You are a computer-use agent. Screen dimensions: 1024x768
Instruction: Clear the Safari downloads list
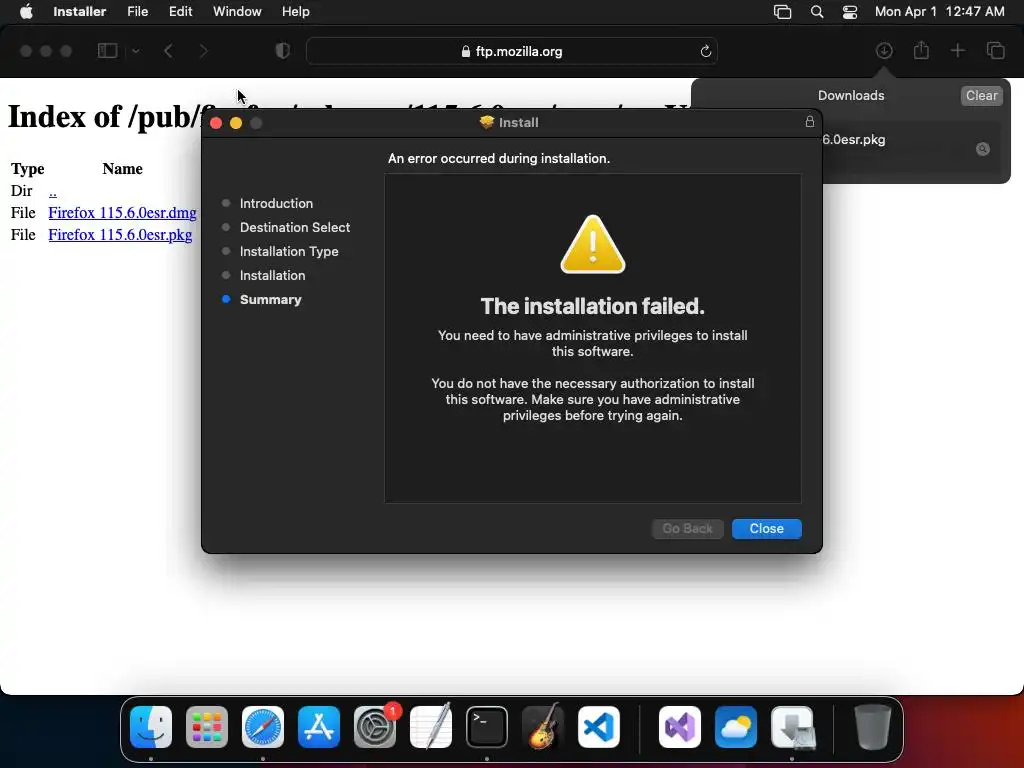coord(981,95)
